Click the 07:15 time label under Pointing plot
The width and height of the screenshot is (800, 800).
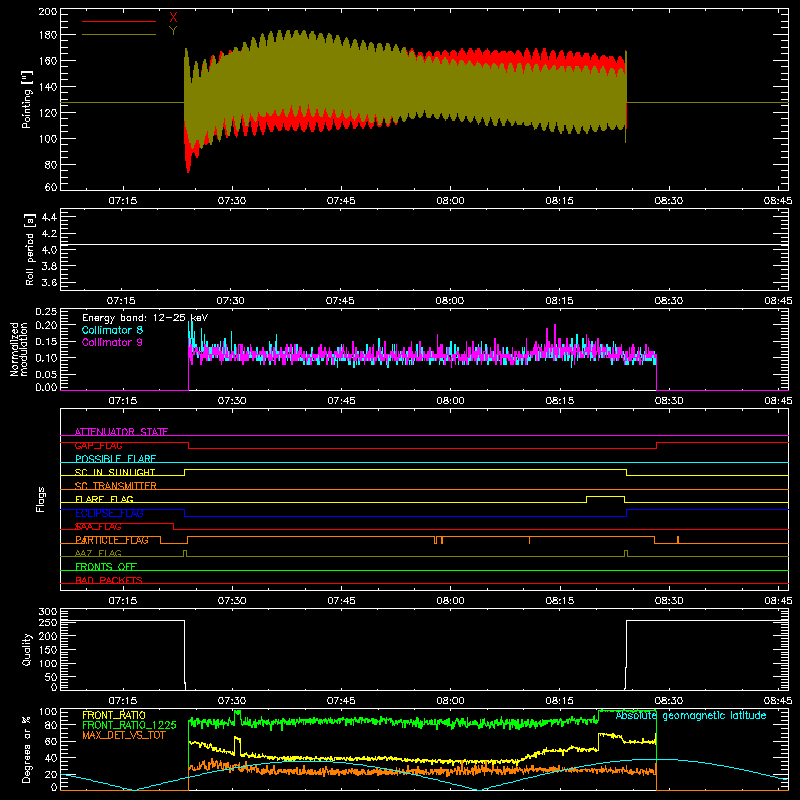coord(122,201)
